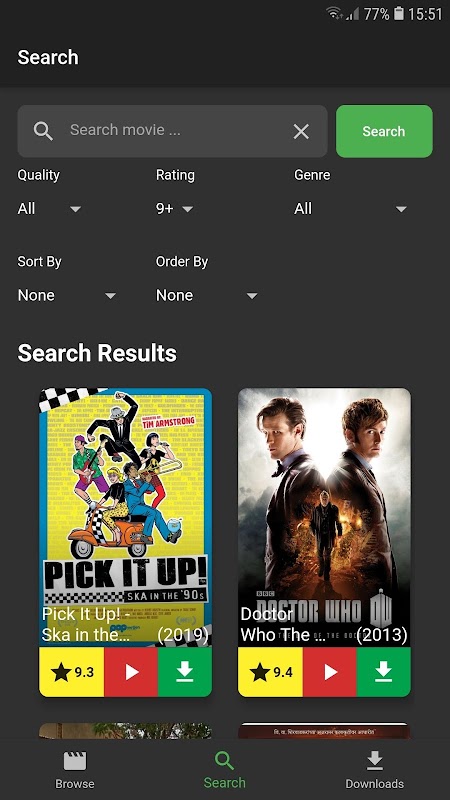The image size is (450, 800).
Task: Expand the Sort By dropdown
Action: tap(67, 295)
